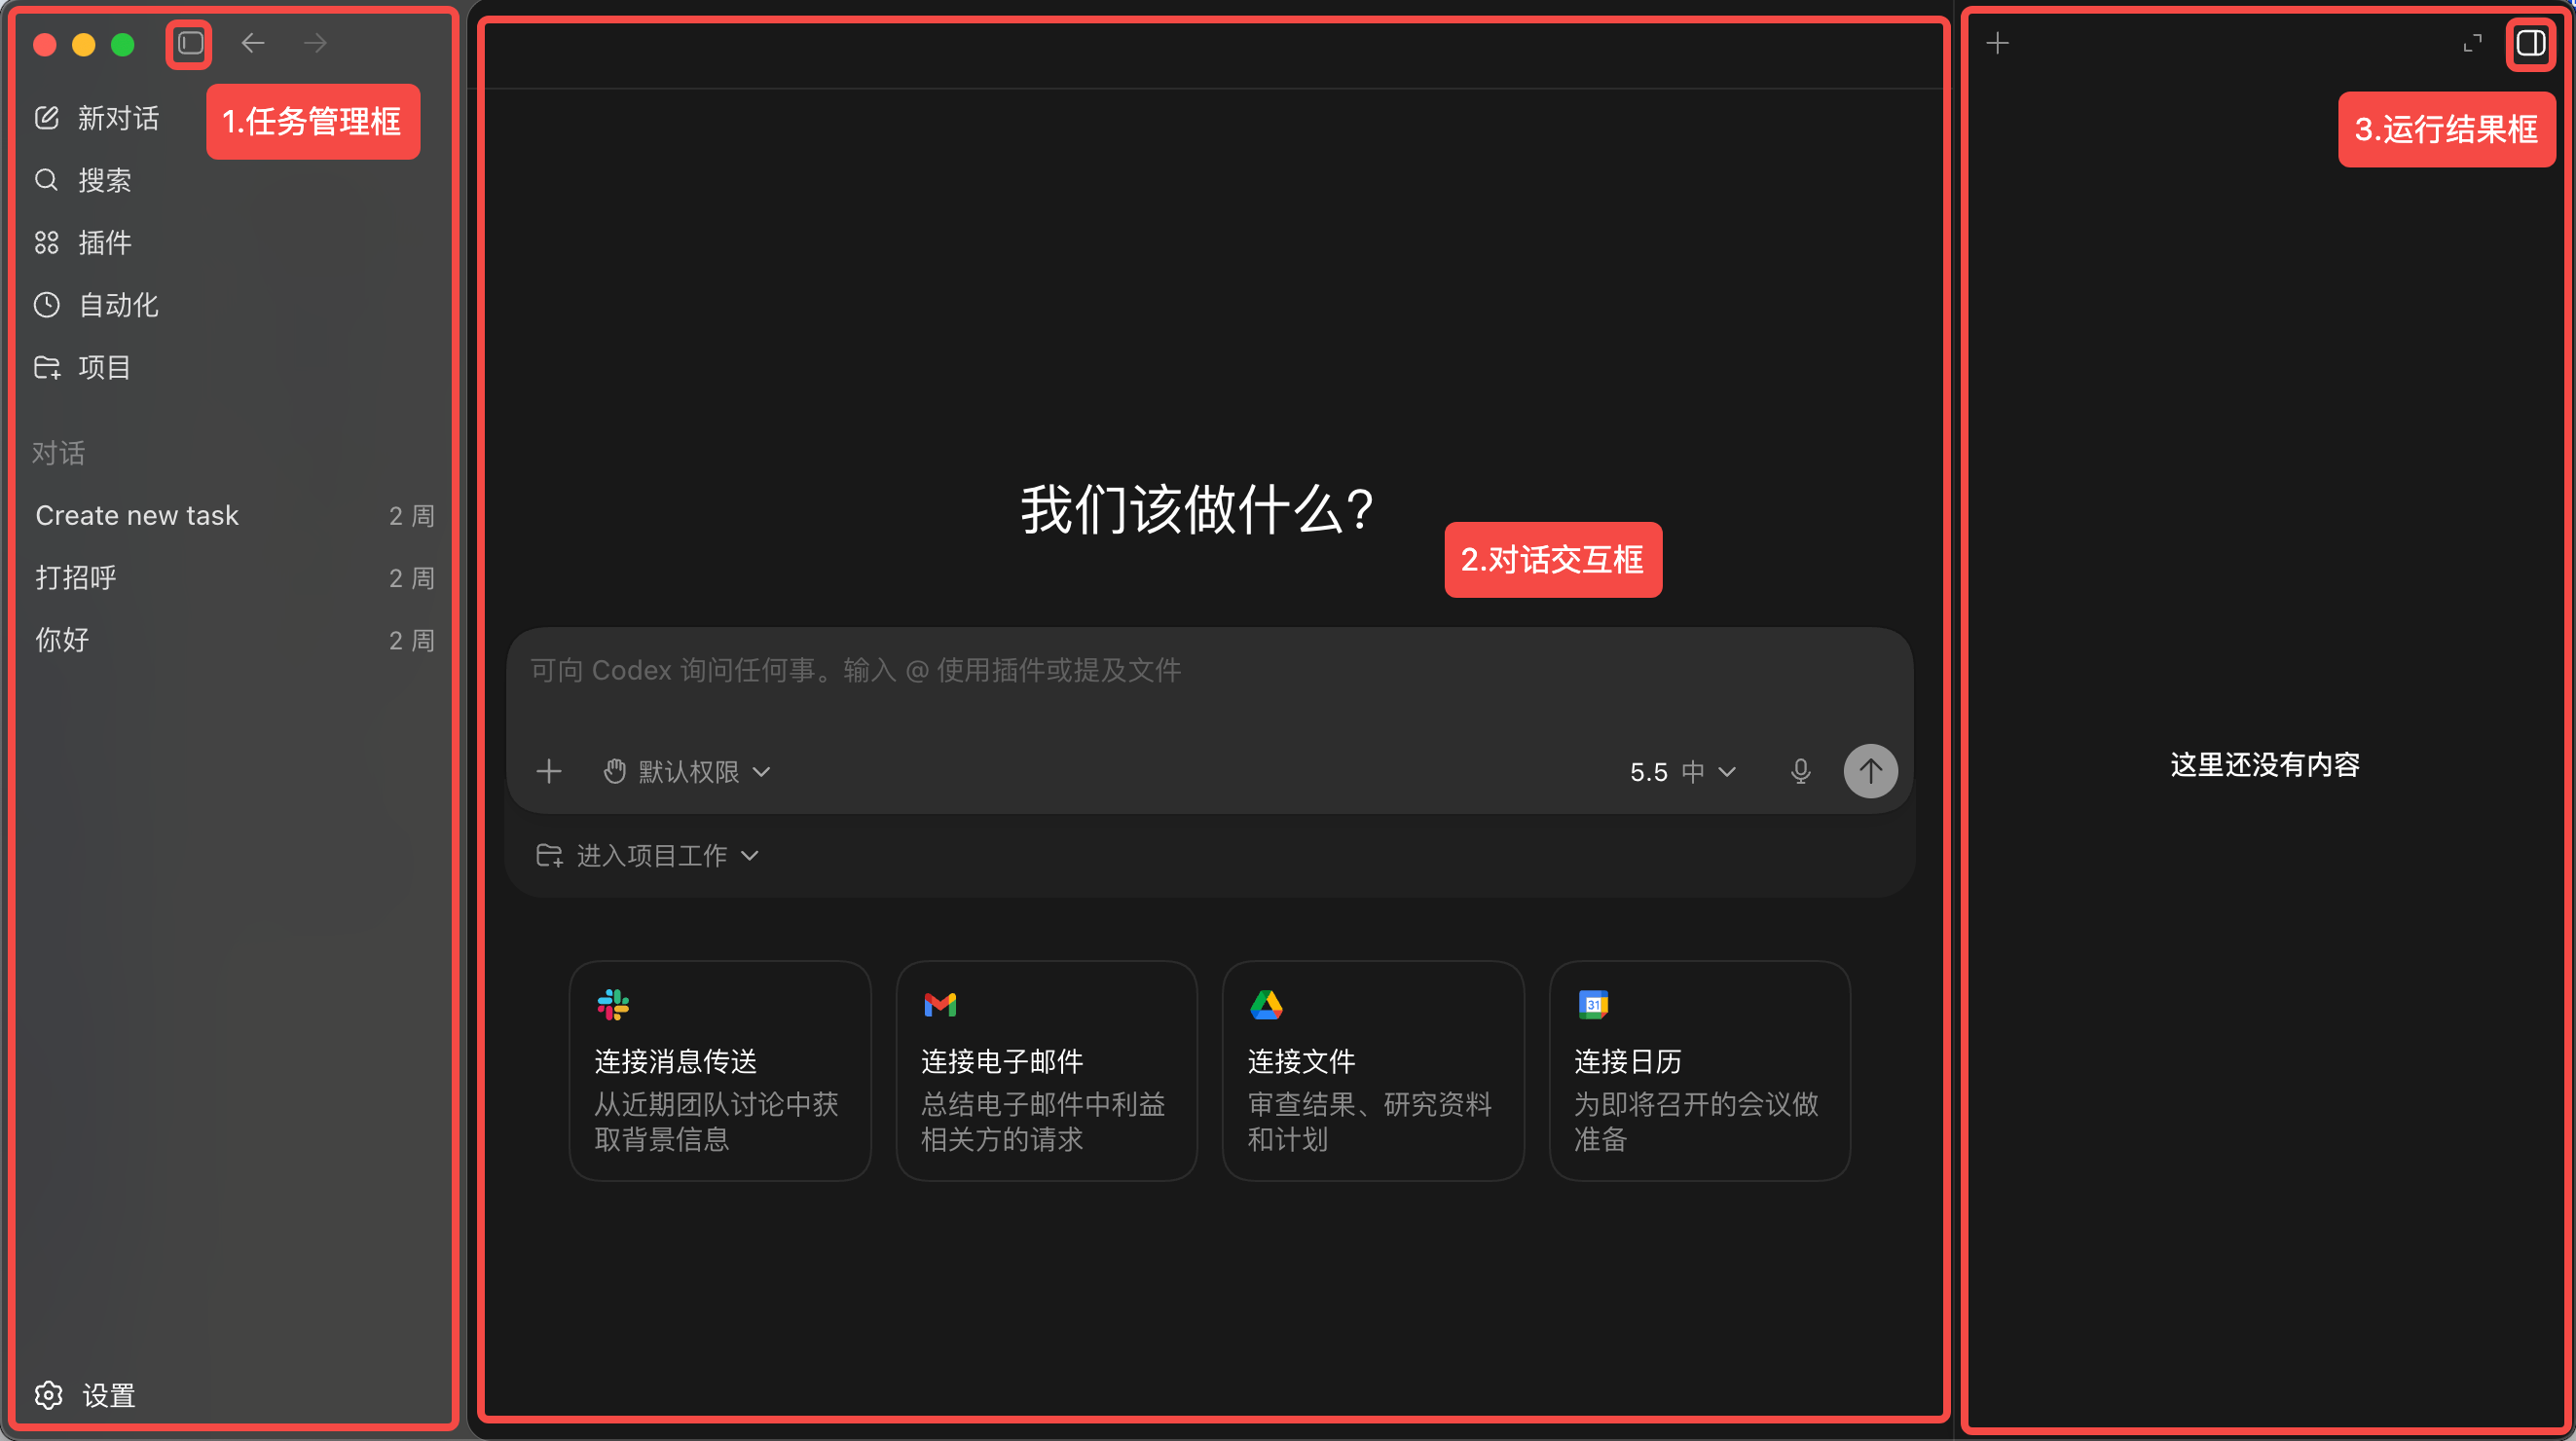The image size is (2576, 1441).
Task: Click the 新对话 pencil icon
Action: point(47,118)
